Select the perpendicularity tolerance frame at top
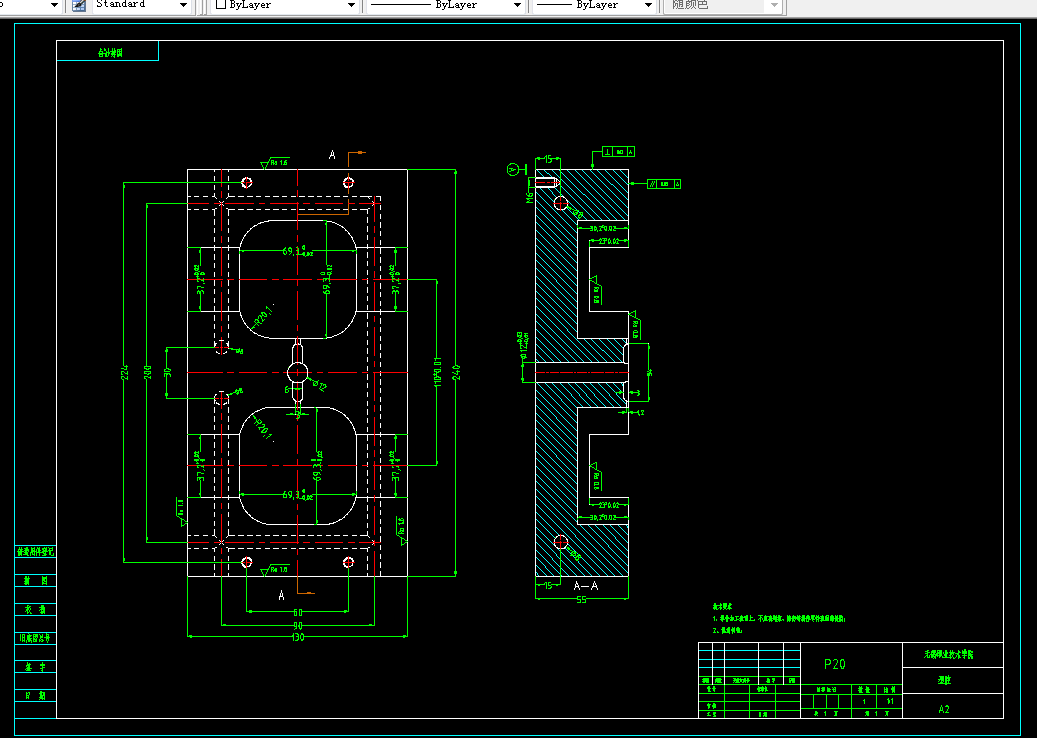Image resolution: width=1037 pixels, height=738 pixels. click(x=618, y=152)
